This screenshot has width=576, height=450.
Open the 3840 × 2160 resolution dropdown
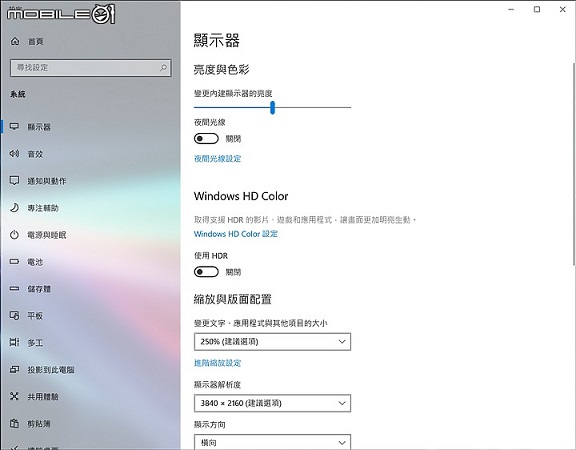272,403
